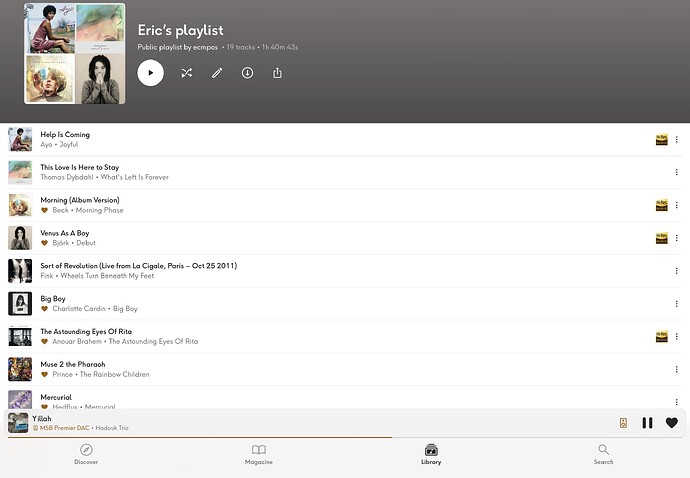Open Astounding Eyes Of Rita artwork thumbnail
The image size is (690, 478).
coord(20,337)
